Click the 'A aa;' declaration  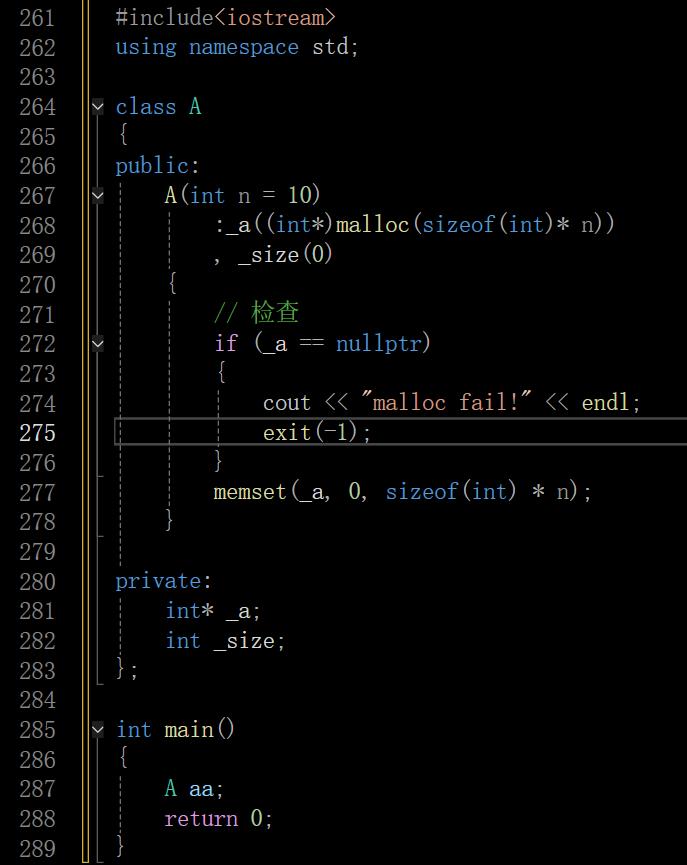coord(194,789)
